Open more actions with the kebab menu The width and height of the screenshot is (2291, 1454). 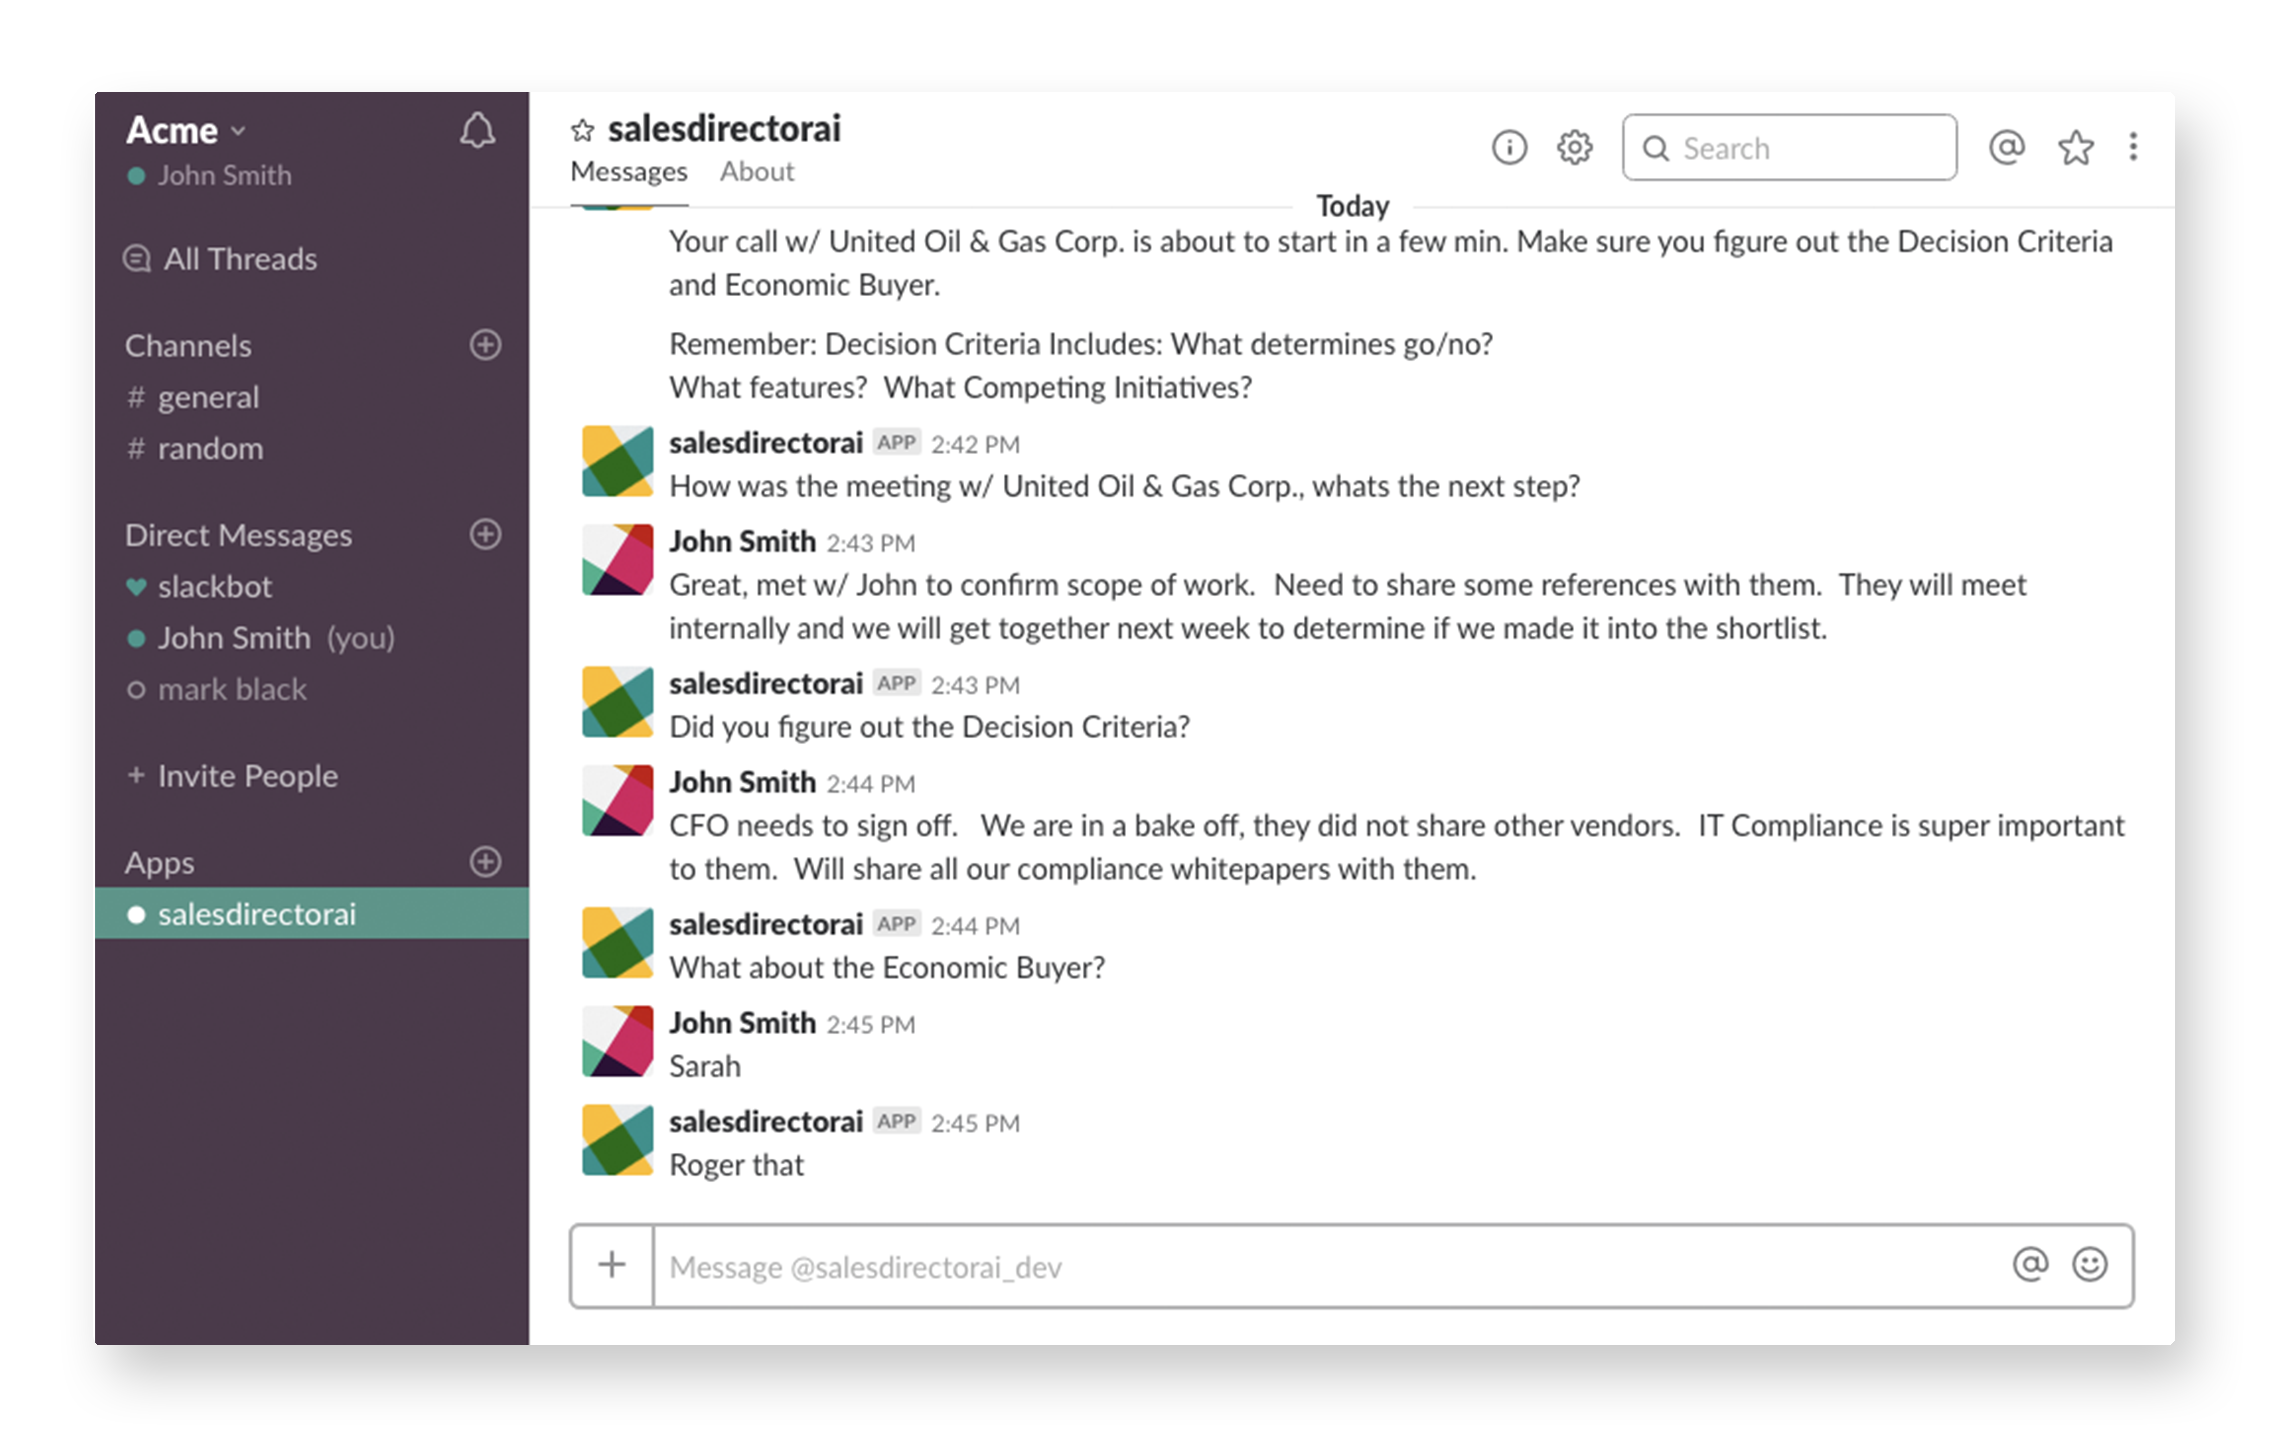(x=2134, y=147)
